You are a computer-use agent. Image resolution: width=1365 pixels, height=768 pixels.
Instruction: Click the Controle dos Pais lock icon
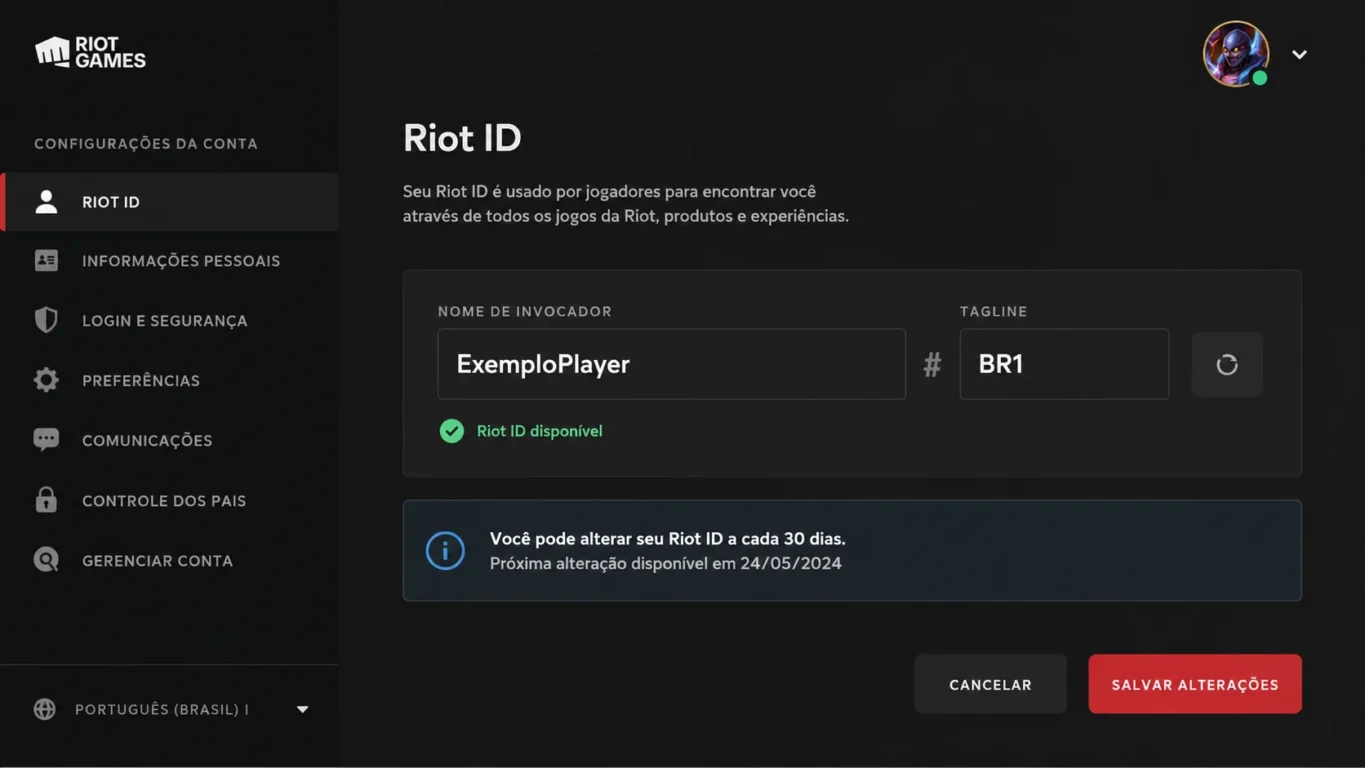click(46, 500)
